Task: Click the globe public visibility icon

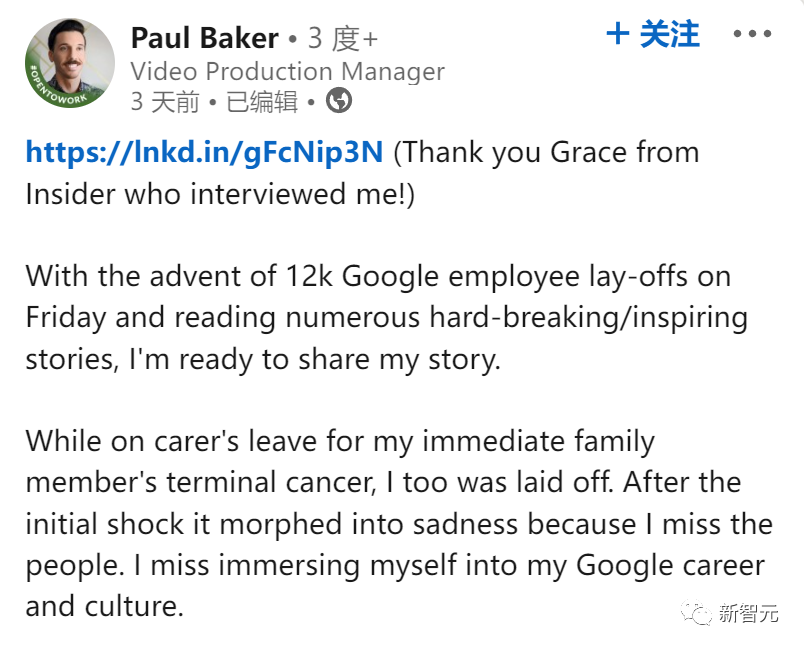Action: point(339,100)
